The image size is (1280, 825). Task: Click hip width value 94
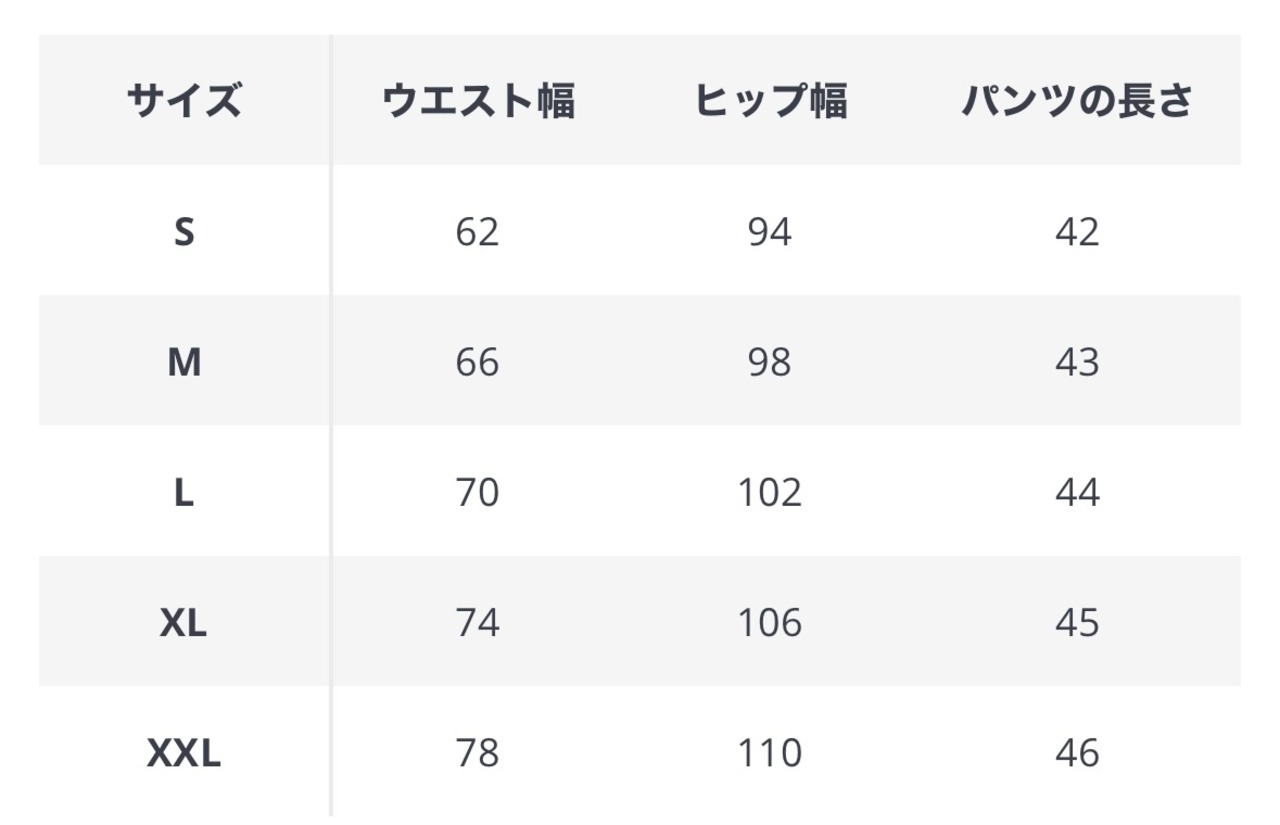770,232
